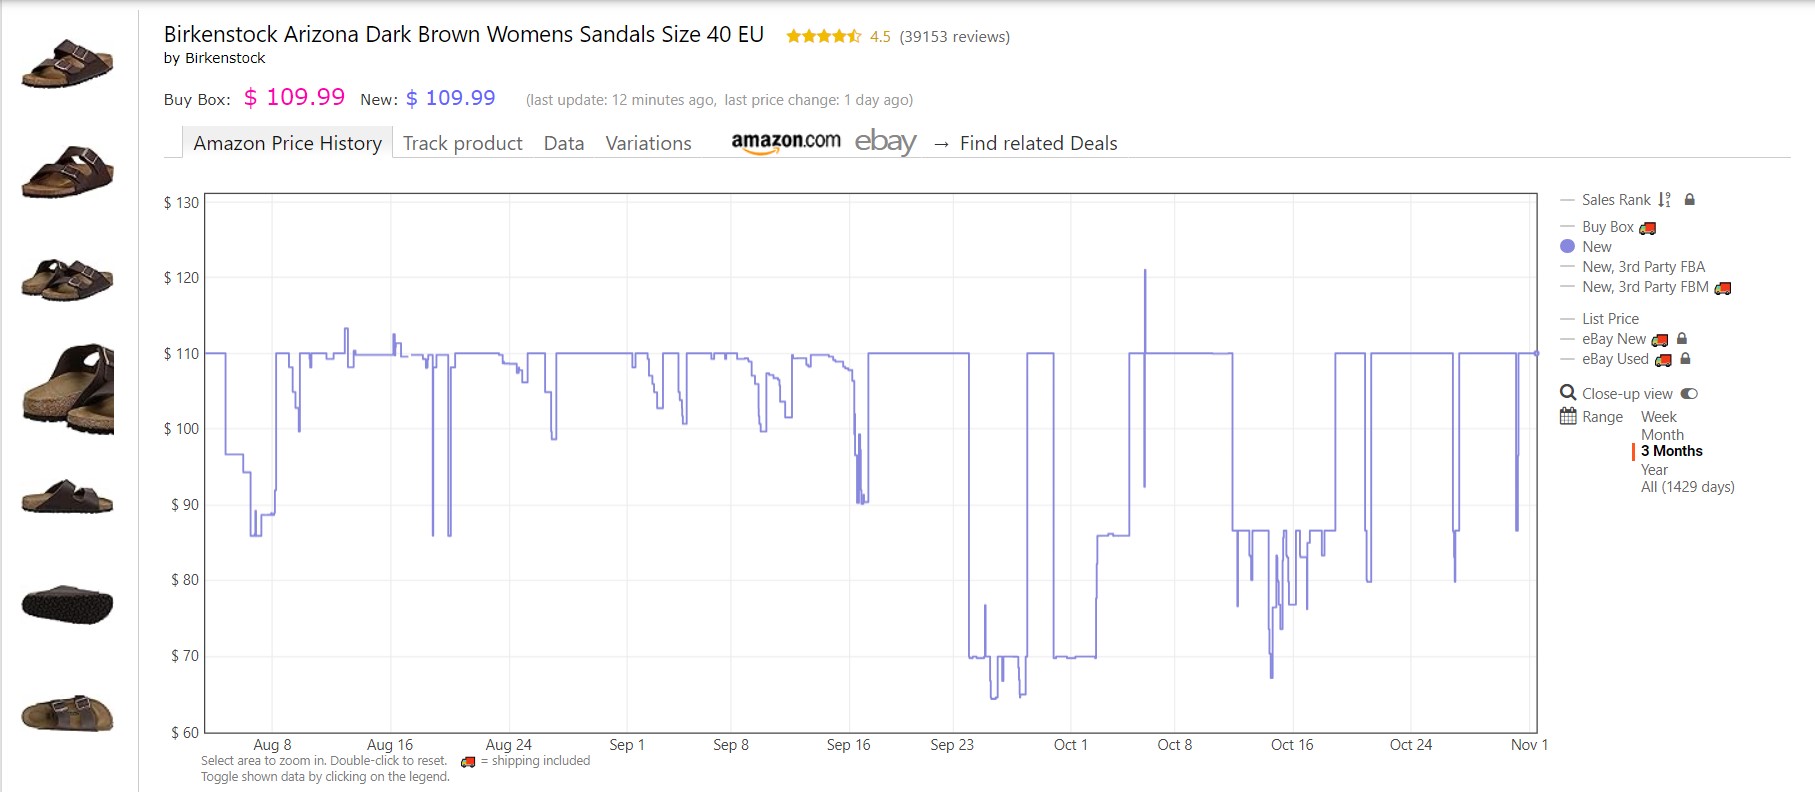Click the star rating icons

(x=823, y=37)
